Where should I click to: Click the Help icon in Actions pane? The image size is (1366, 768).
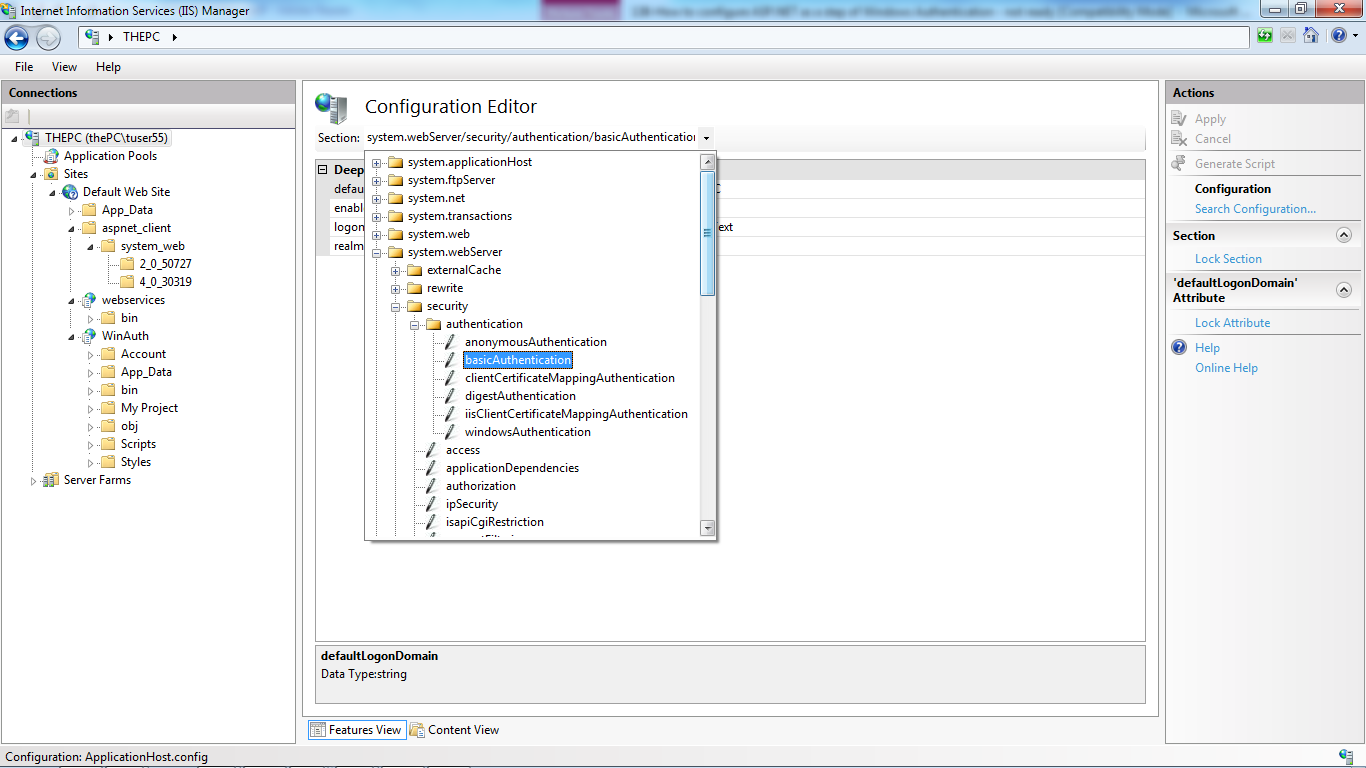(1180, 348)
